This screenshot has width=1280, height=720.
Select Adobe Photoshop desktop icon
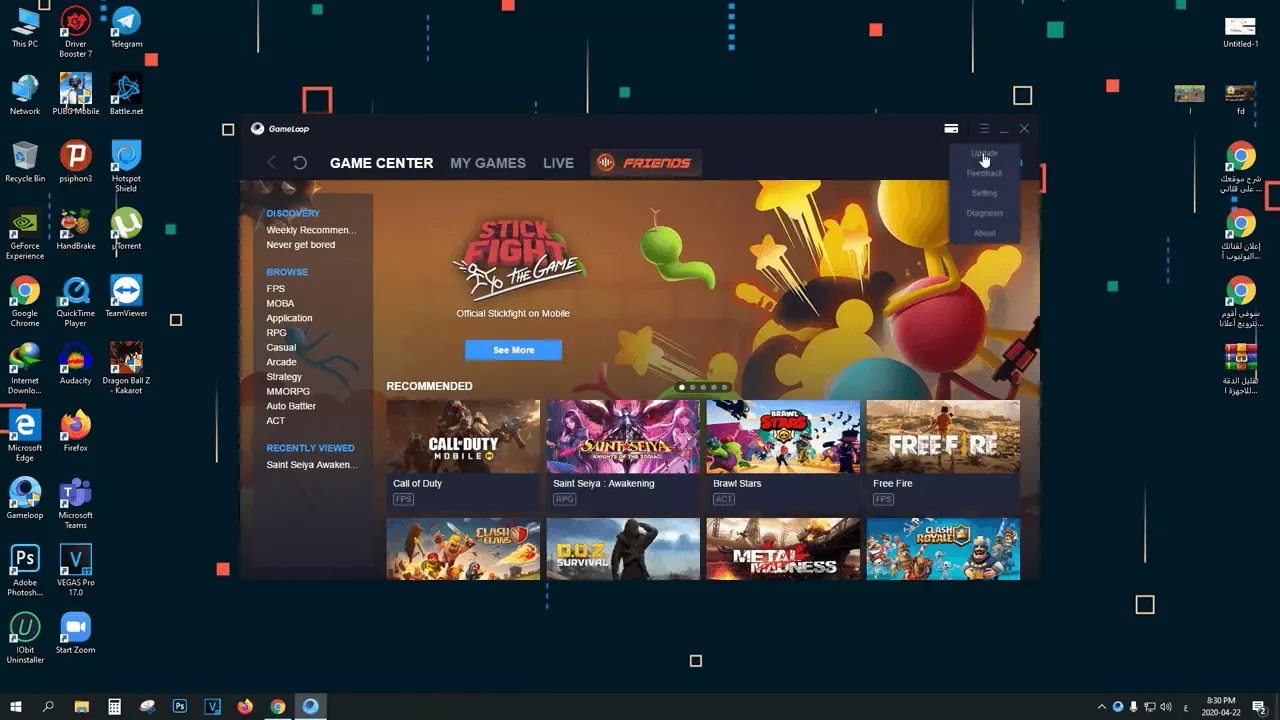pyautogui.click(x=25, y=571)
